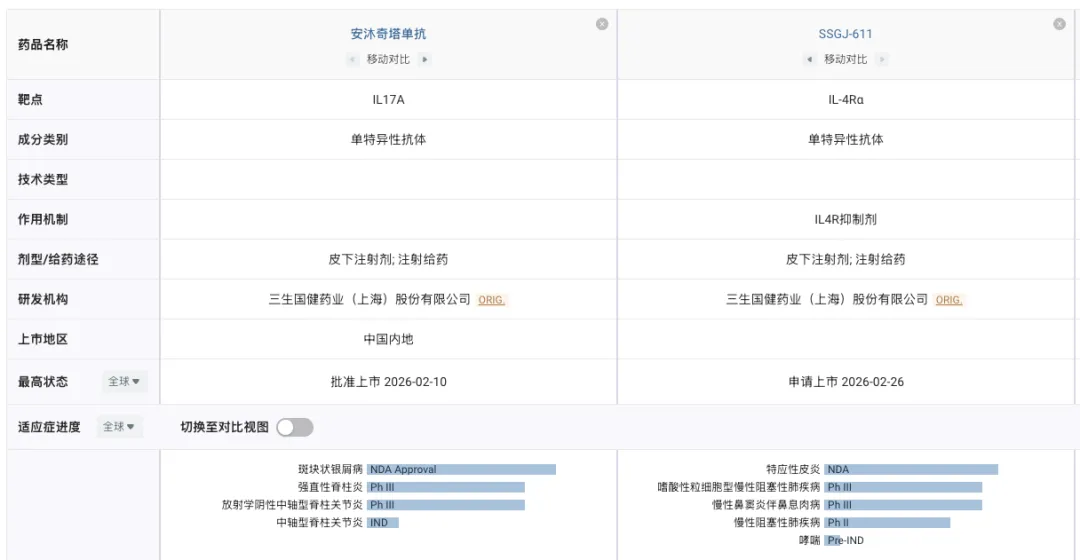
Task: Click the IND bar for 中轴型脊柱关节炎
Action: (x=382, y=522)
